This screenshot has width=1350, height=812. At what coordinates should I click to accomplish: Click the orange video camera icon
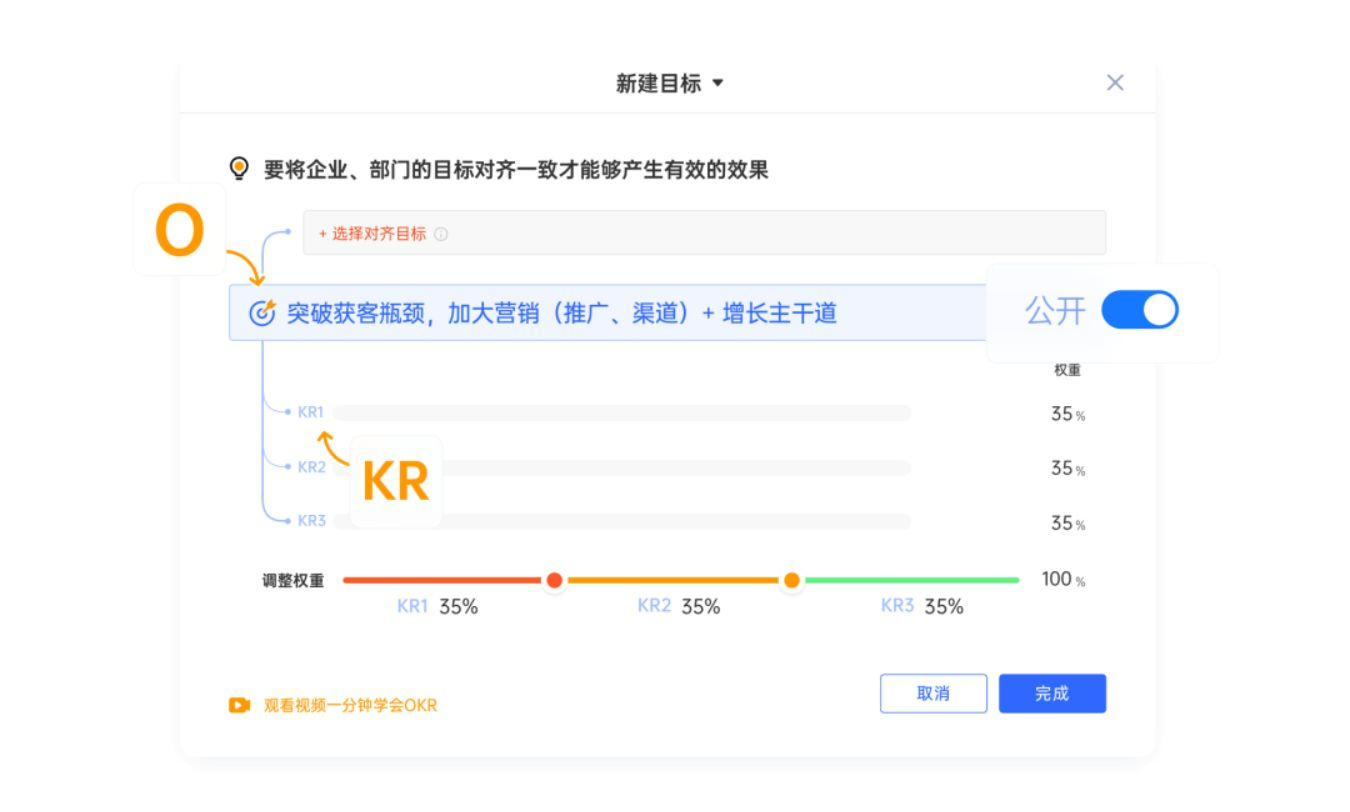[x=239, y=705]
